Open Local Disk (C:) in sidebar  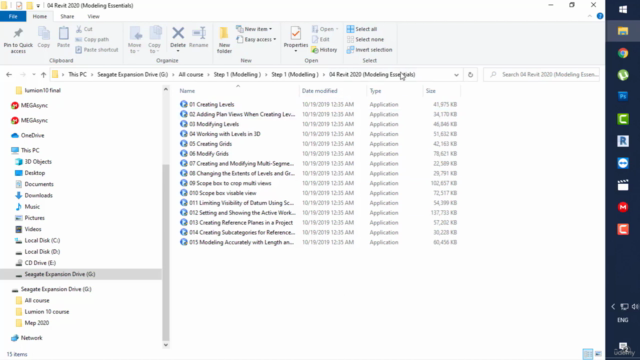[x=42, y=240]
